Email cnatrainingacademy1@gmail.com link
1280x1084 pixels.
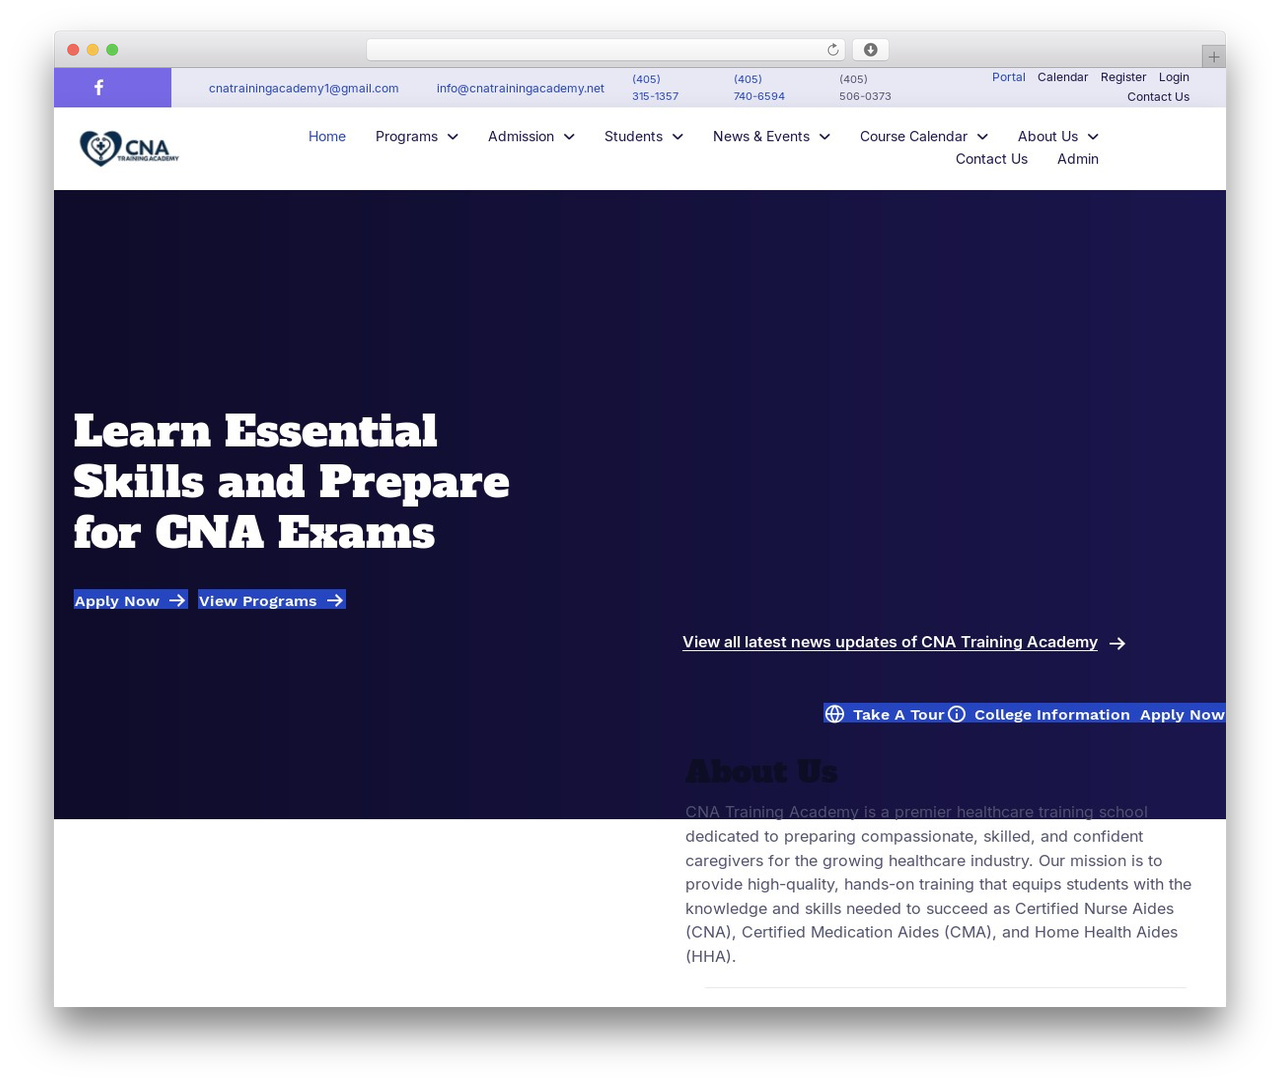304,88
